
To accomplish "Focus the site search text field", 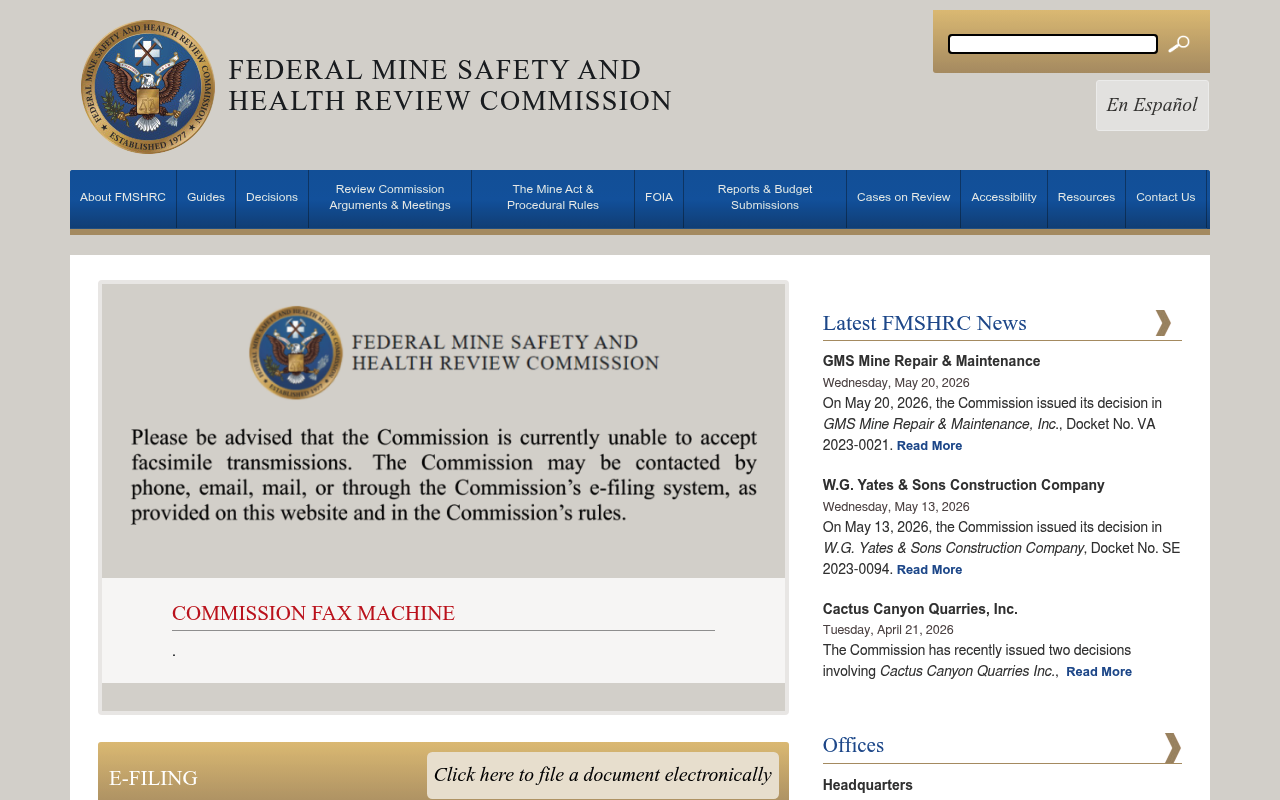I will (1053, 44).
